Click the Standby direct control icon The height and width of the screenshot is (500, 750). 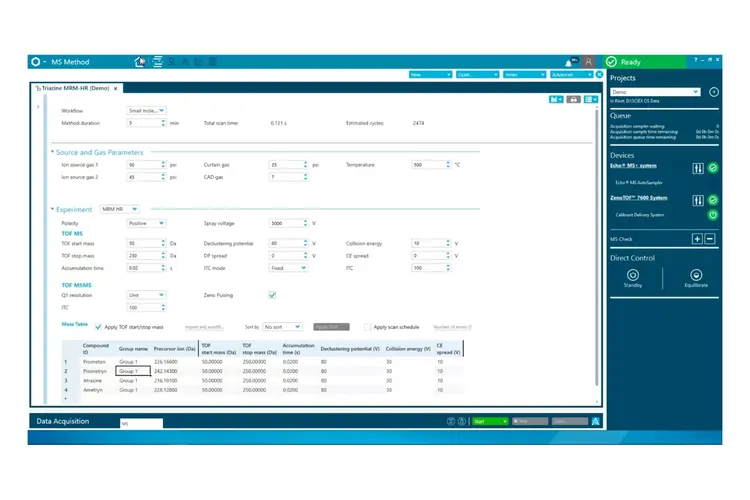pos(632,274)
